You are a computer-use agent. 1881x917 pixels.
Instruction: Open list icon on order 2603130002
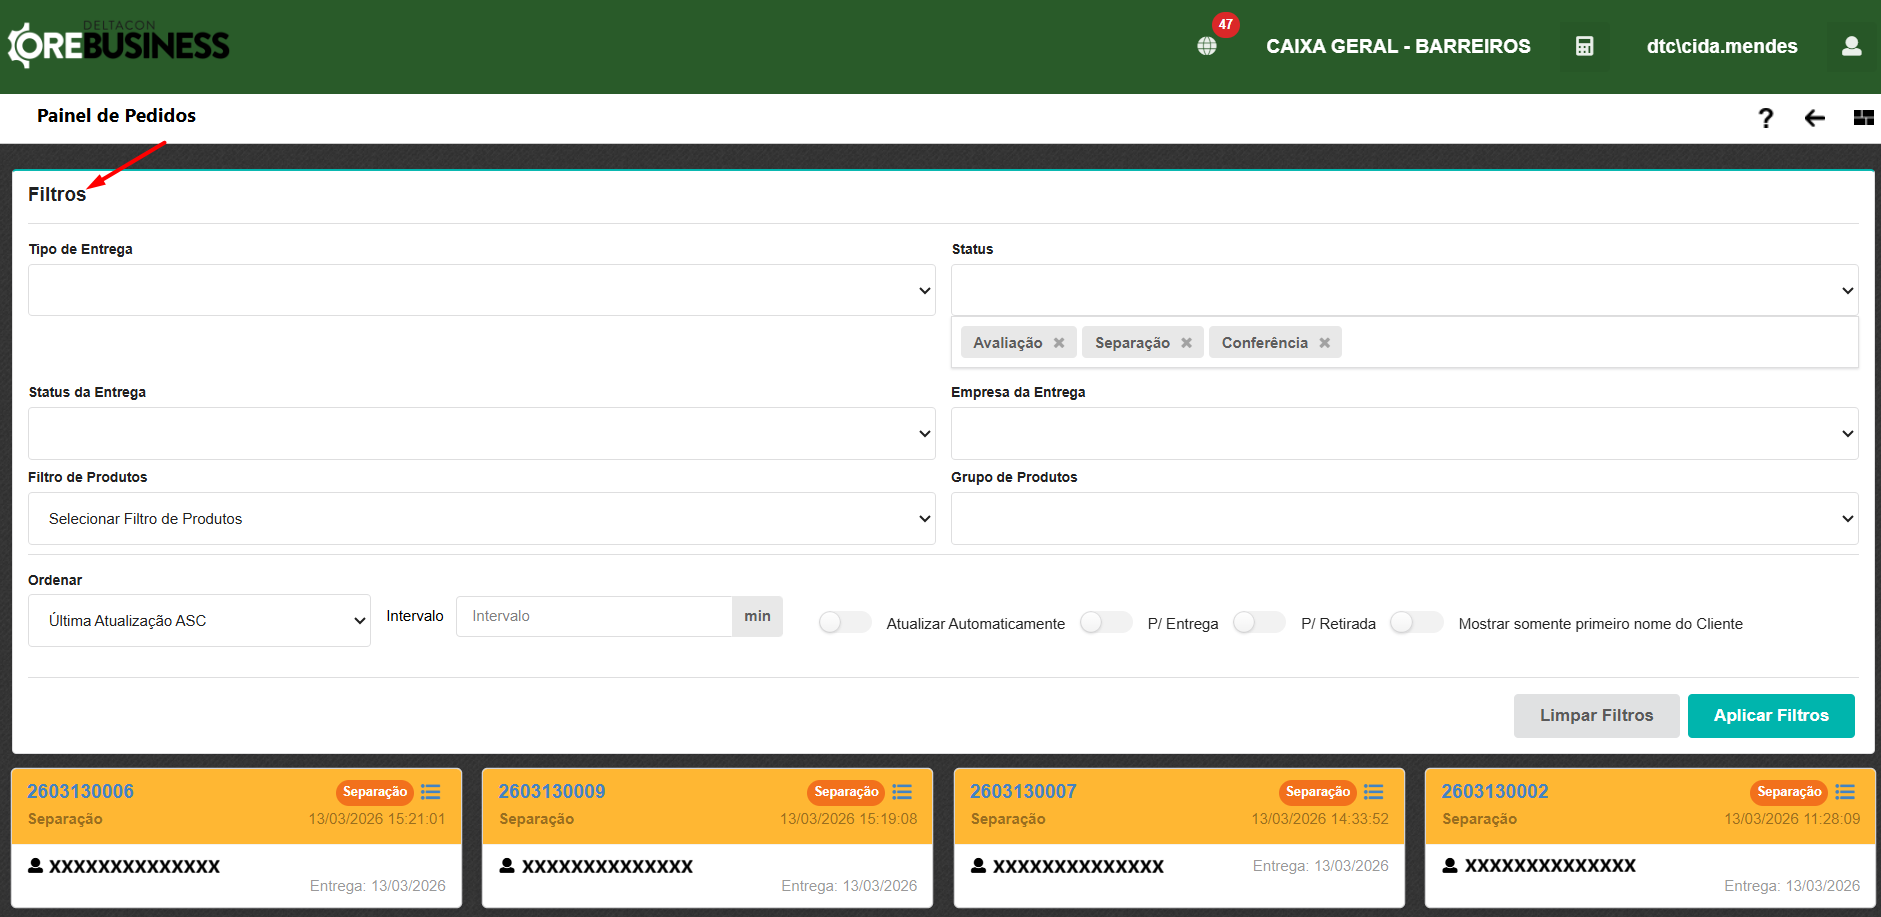(1845, 792)
